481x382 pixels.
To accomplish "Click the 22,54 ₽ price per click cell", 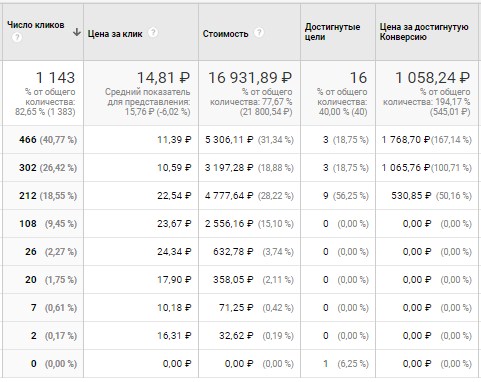I will (174, 196).
